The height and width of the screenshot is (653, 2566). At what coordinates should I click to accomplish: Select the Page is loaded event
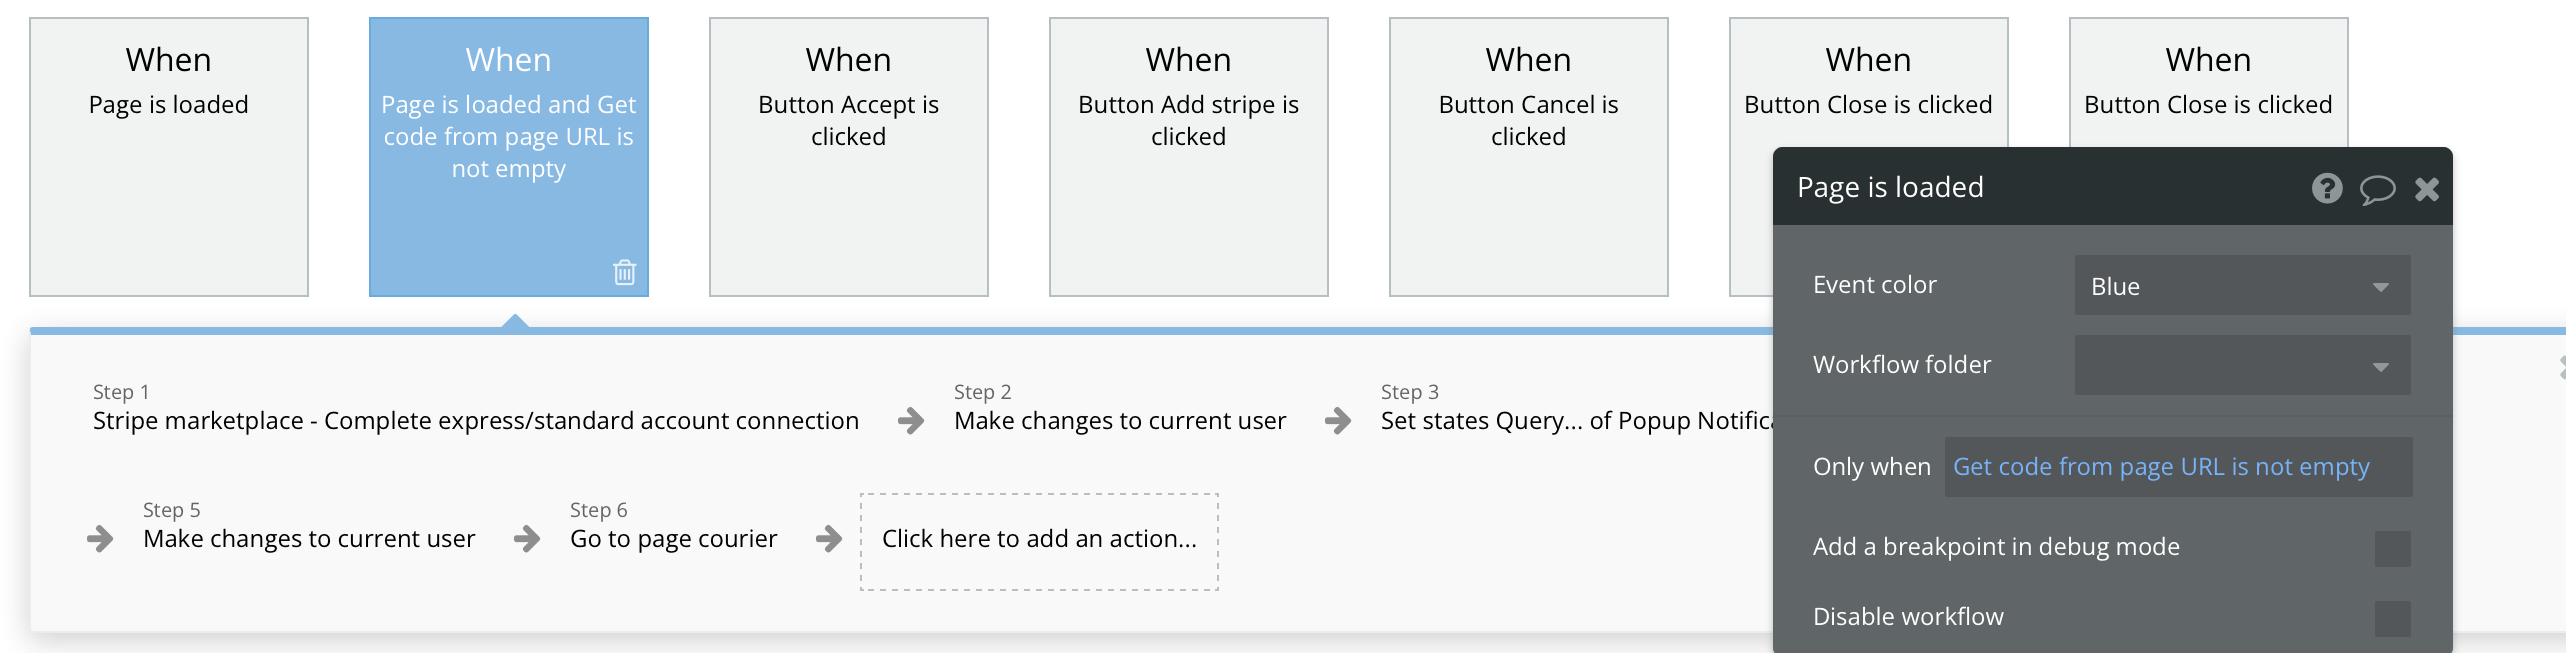tap(169, 156)
